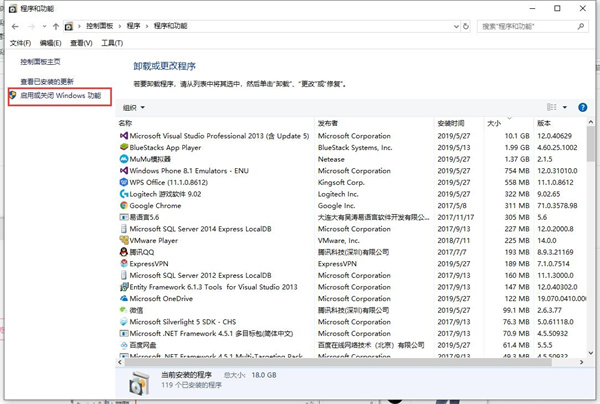Click the Microsoft OneDrive icon
The image size is (600, 404).
tap(123, 298)
